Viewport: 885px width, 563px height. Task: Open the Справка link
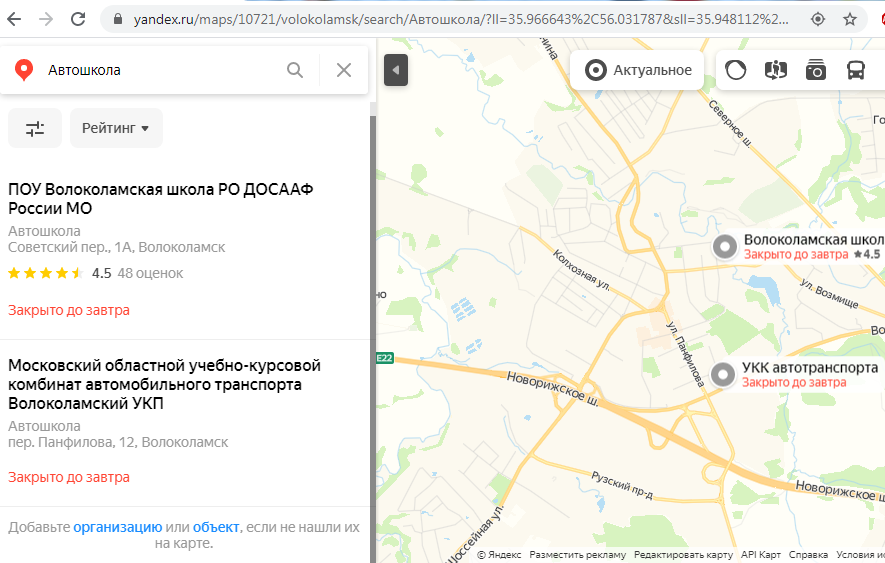coord(808,555)
